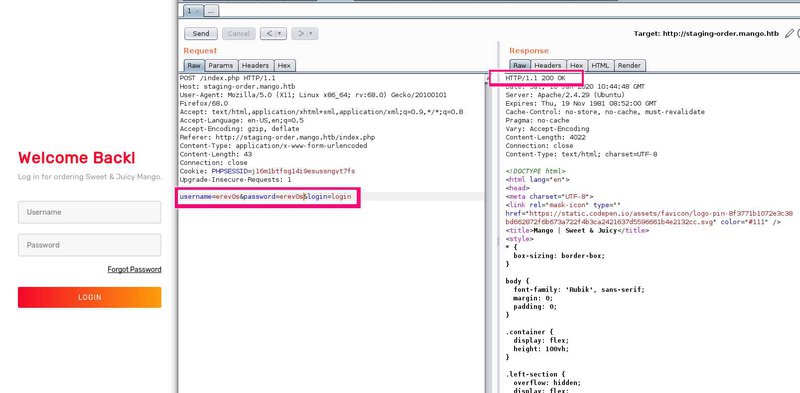
Task: Click the 'Accept-Encoding: gzip, deflate' line
Action: 240,129
